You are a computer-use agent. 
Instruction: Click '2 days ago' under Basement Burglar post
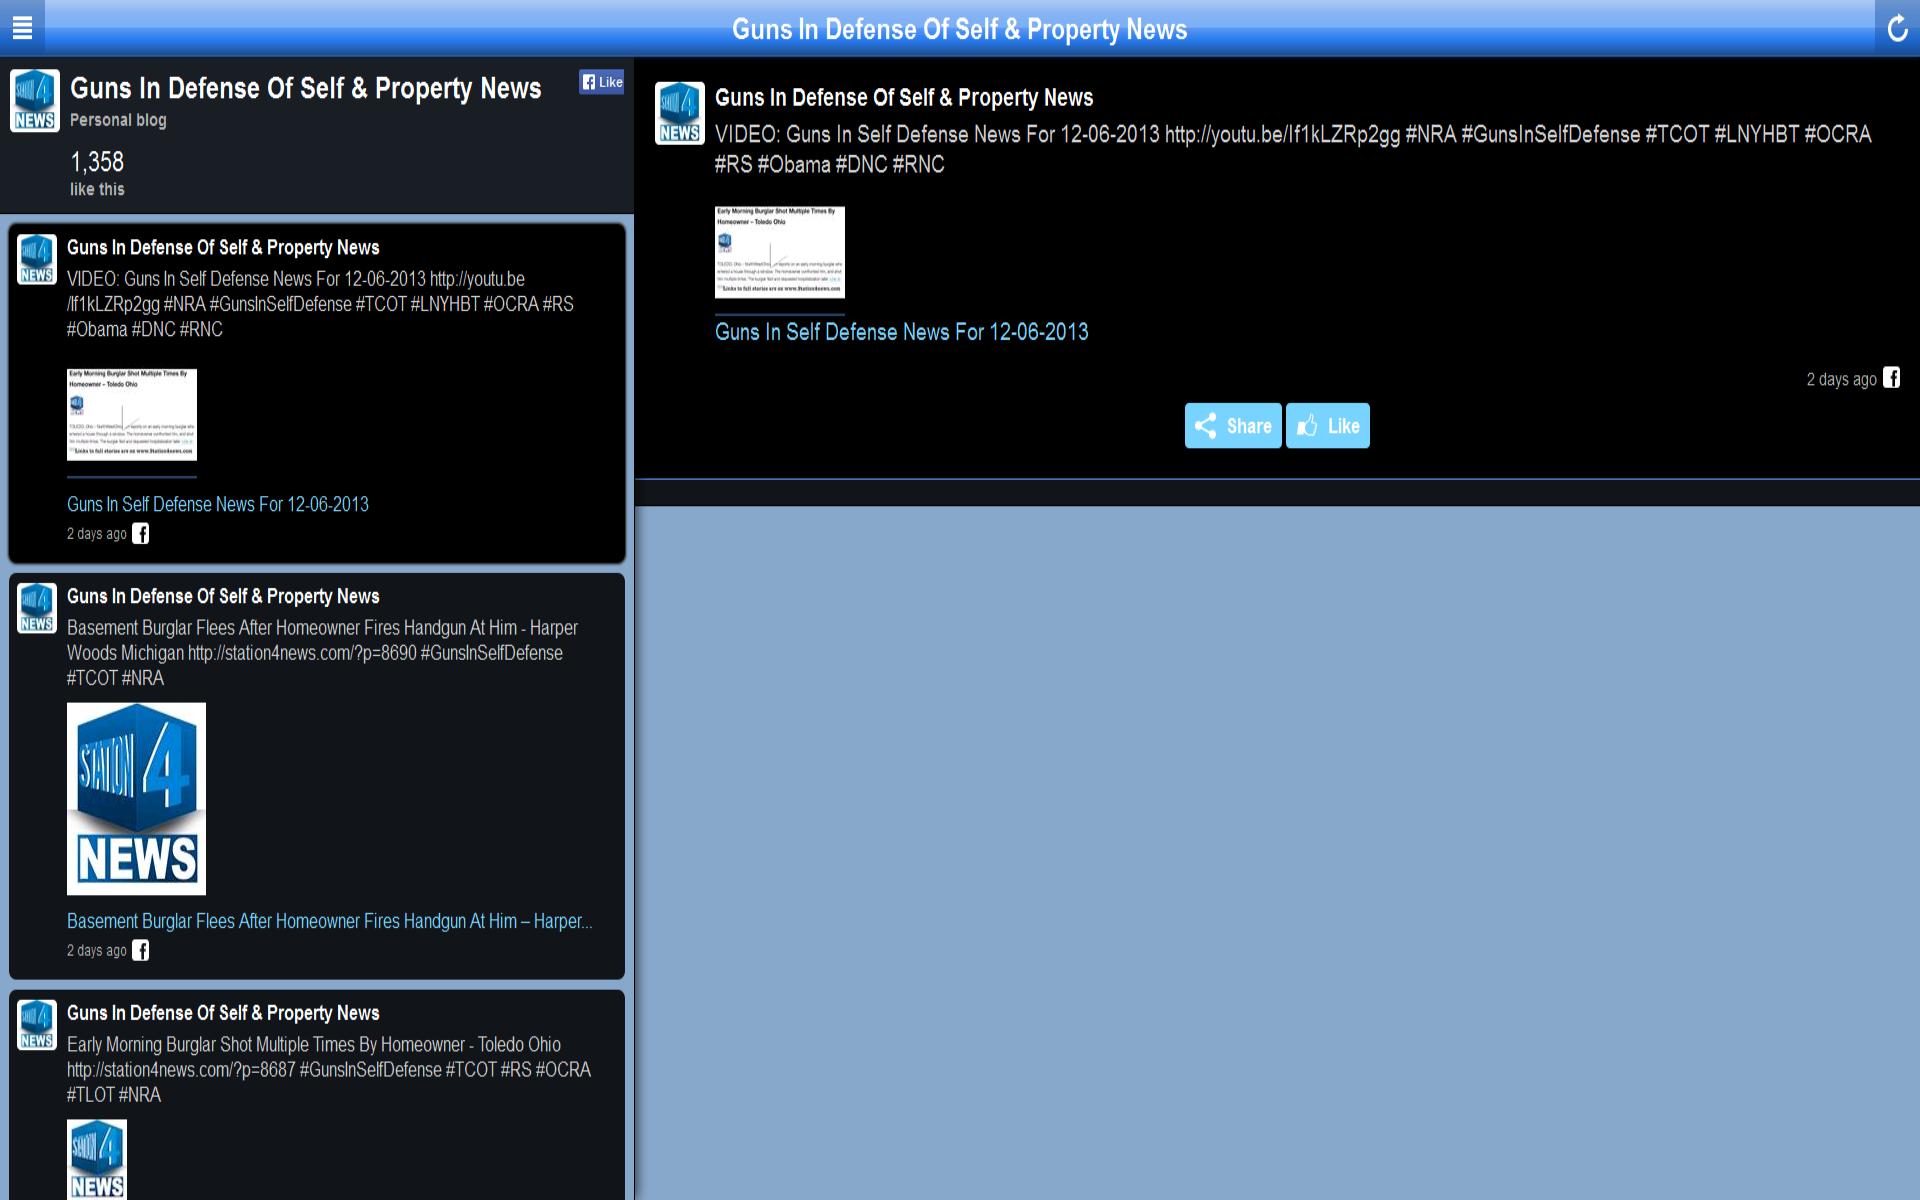[97, 951]
